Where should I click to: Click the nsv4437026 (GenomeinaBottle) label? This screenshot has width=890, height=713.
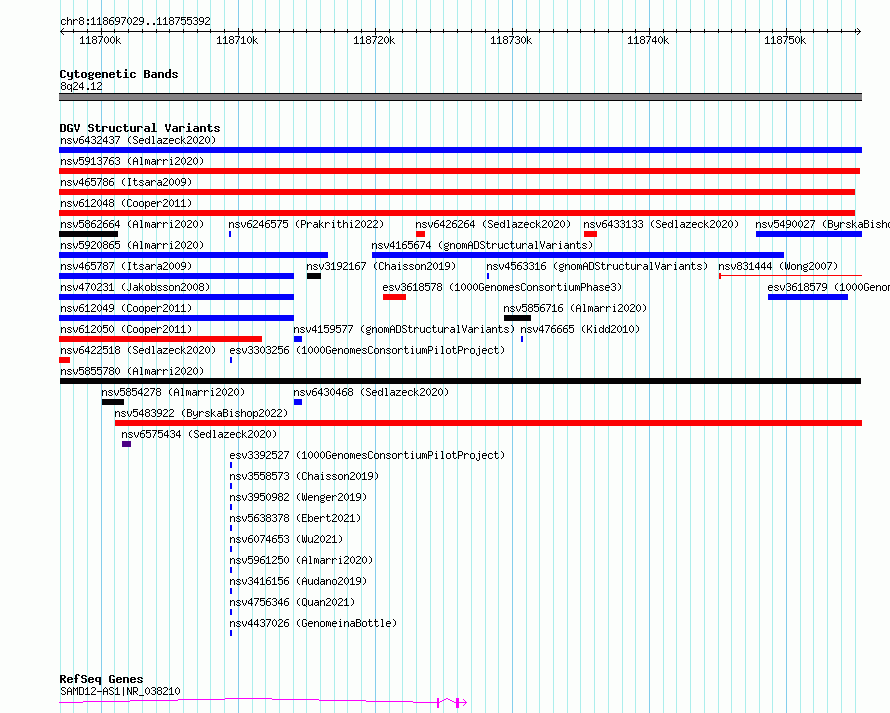click(x=313, y=623)
